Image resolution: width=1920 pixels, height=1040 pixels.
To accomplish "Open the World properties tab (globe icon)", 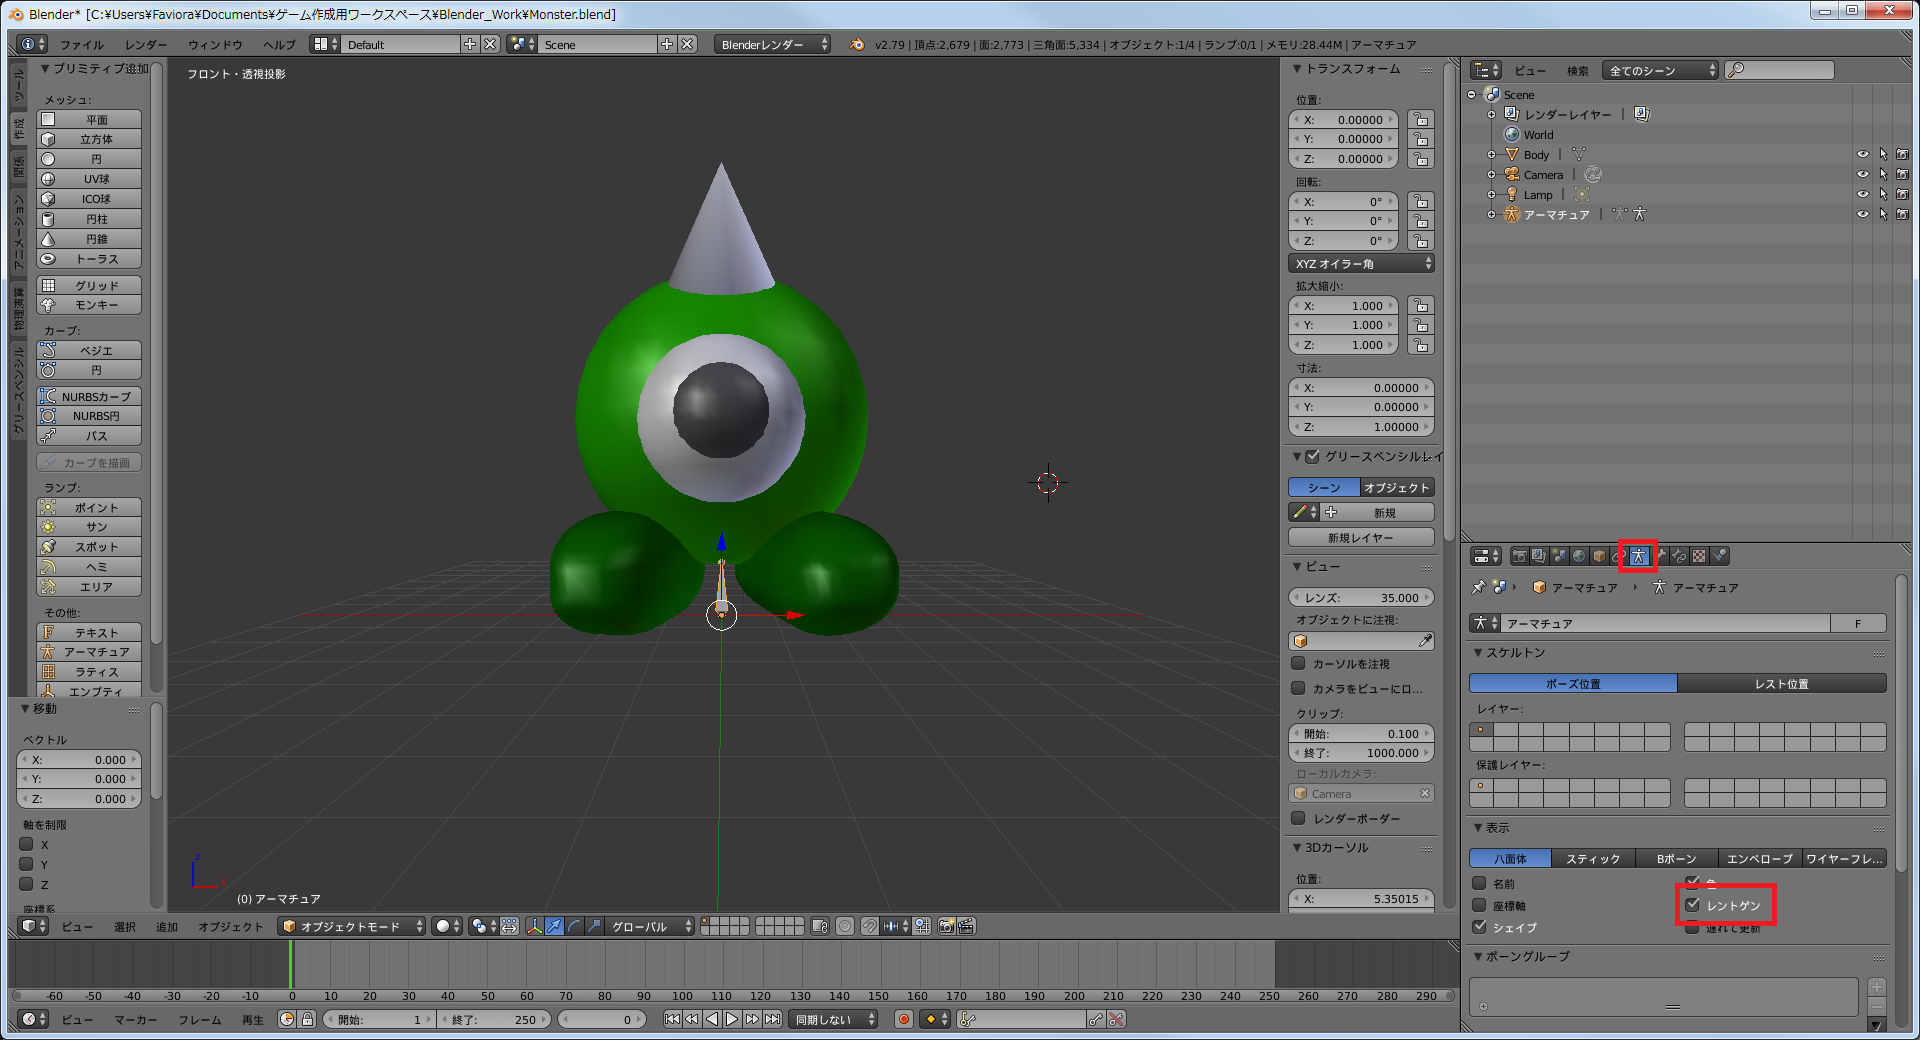I will tap(1579, 556).
